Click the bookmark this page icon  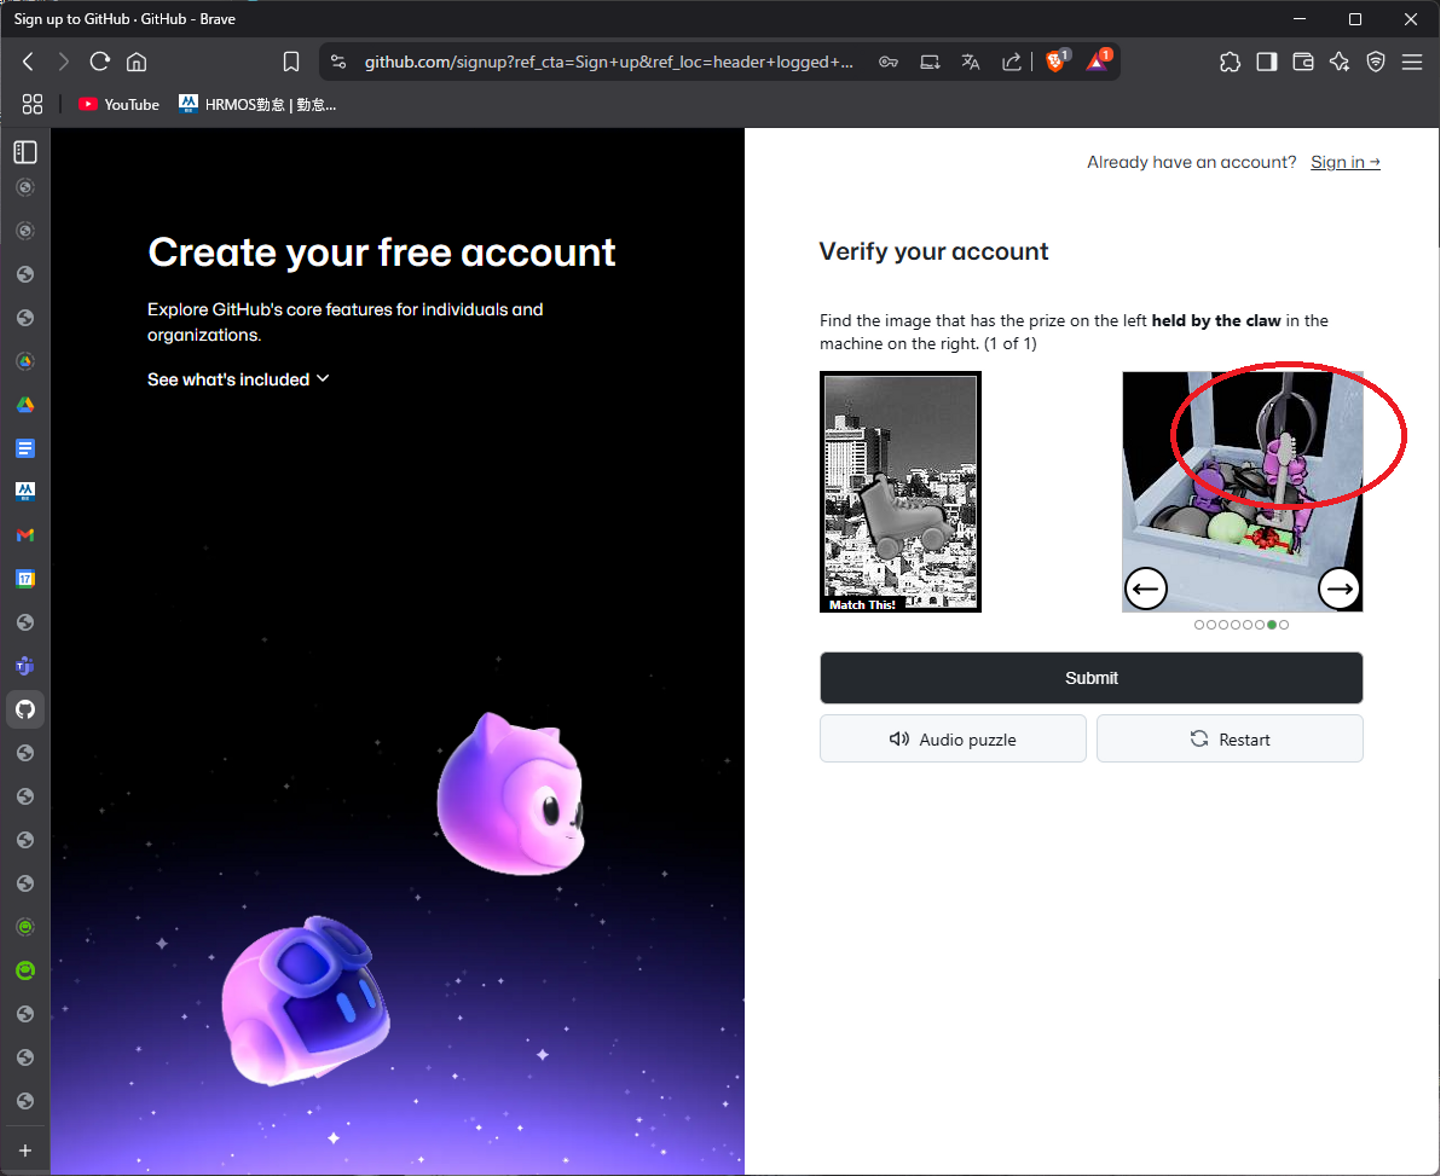pyautogui.click(x=291, y=62)
